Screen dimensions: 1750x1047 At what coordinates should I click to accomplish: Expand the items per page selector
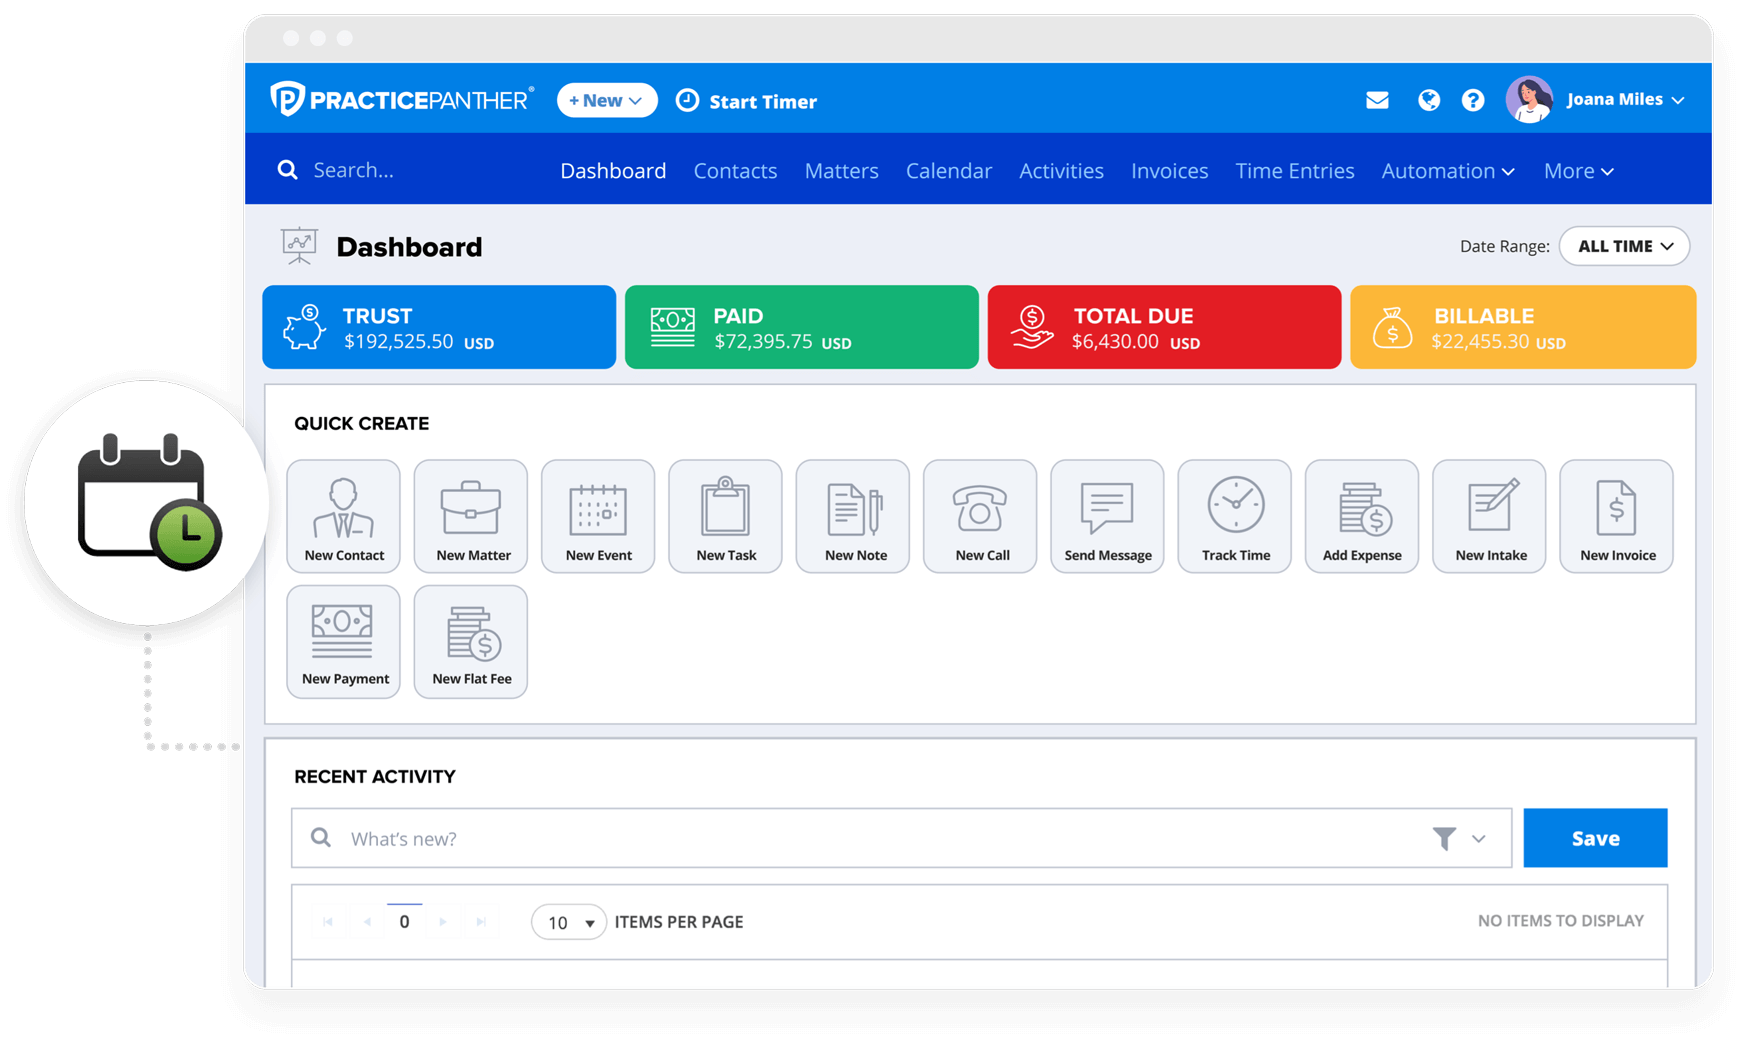tap(568, 922)
